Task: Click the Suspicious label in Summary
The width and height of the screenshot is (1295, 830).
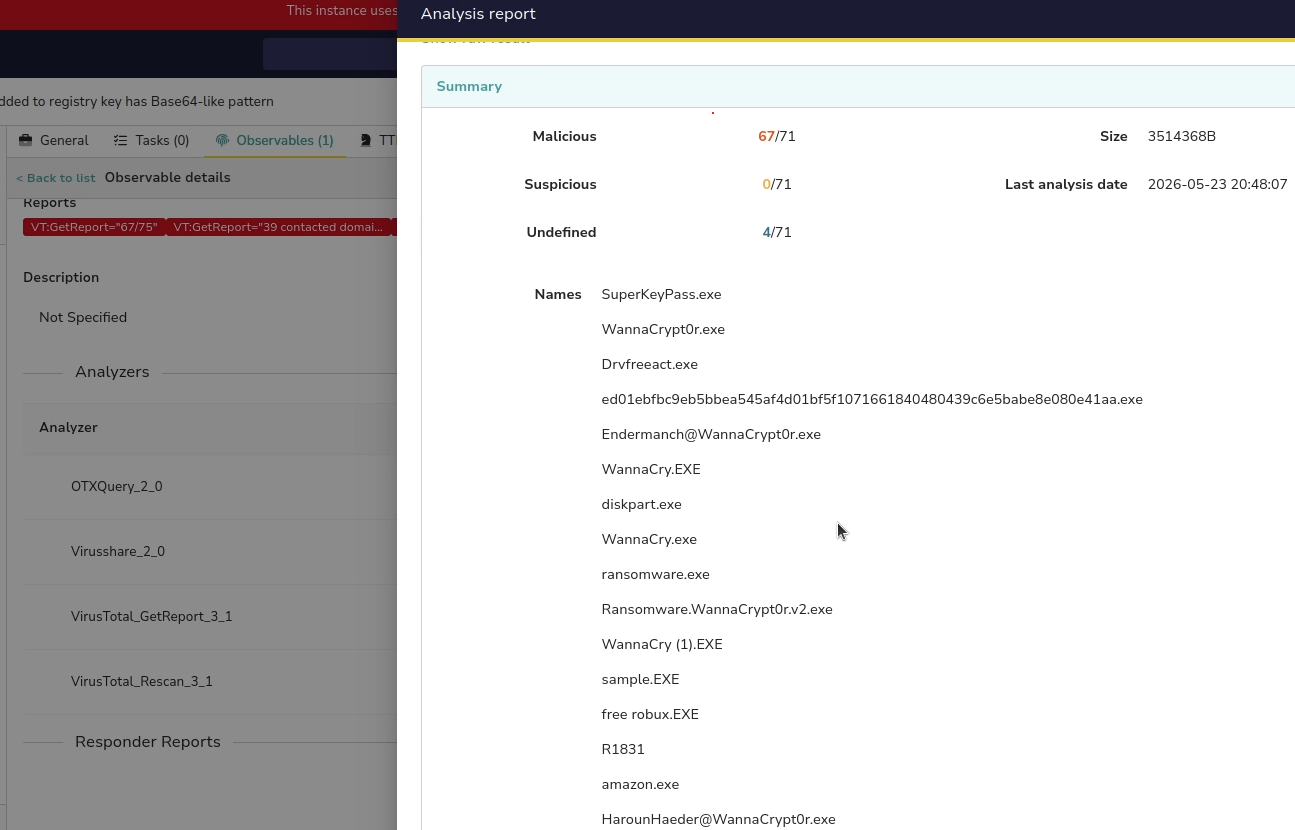Action: 560,184
